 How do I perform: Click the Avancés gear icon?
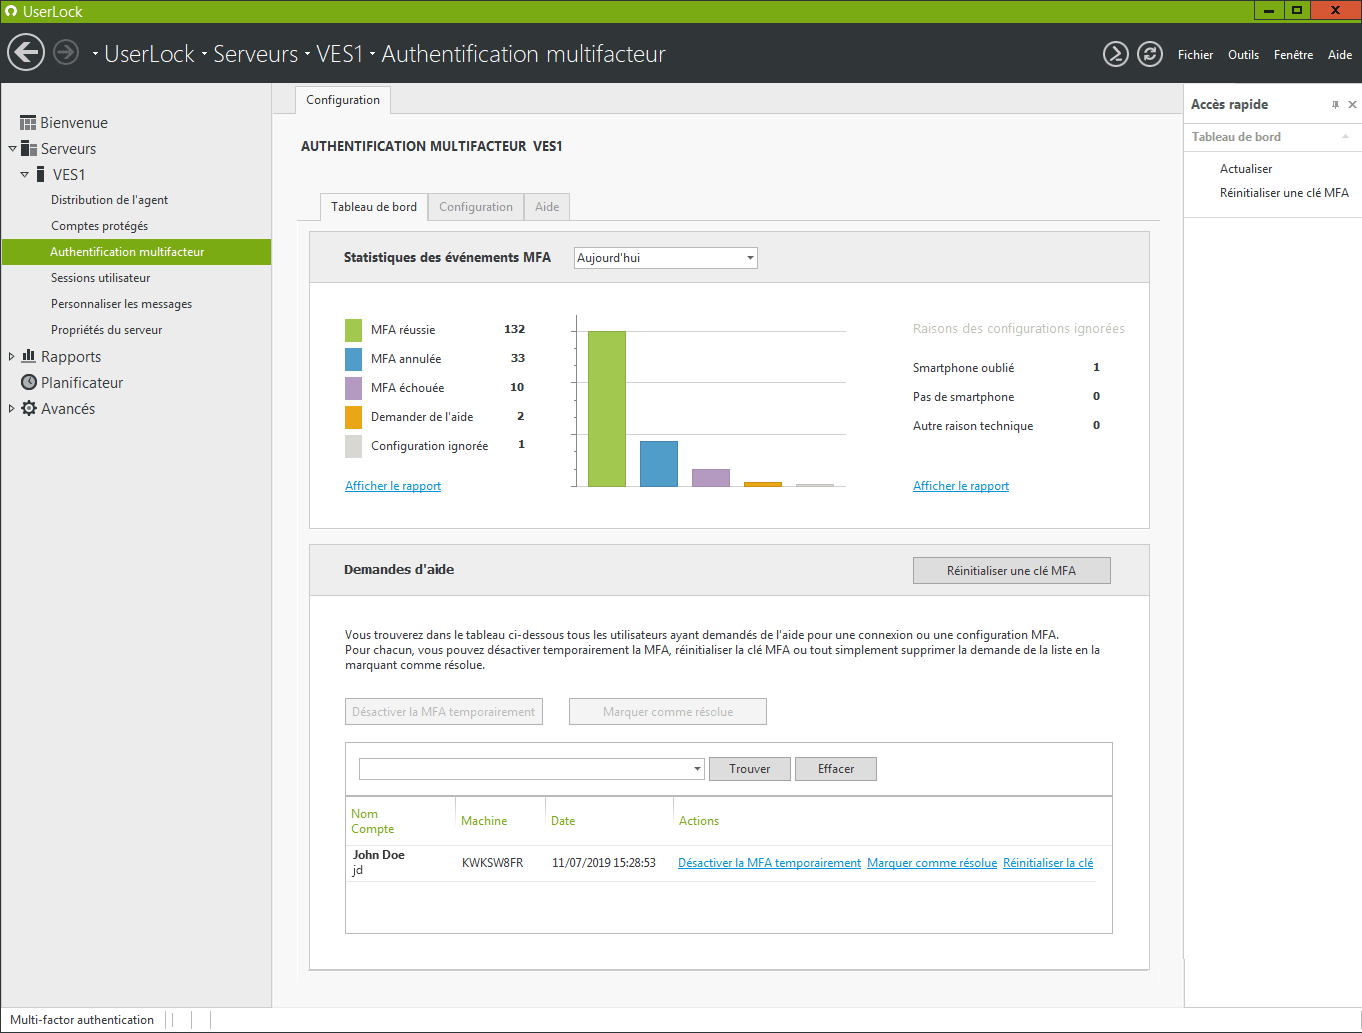pos(29,408)
